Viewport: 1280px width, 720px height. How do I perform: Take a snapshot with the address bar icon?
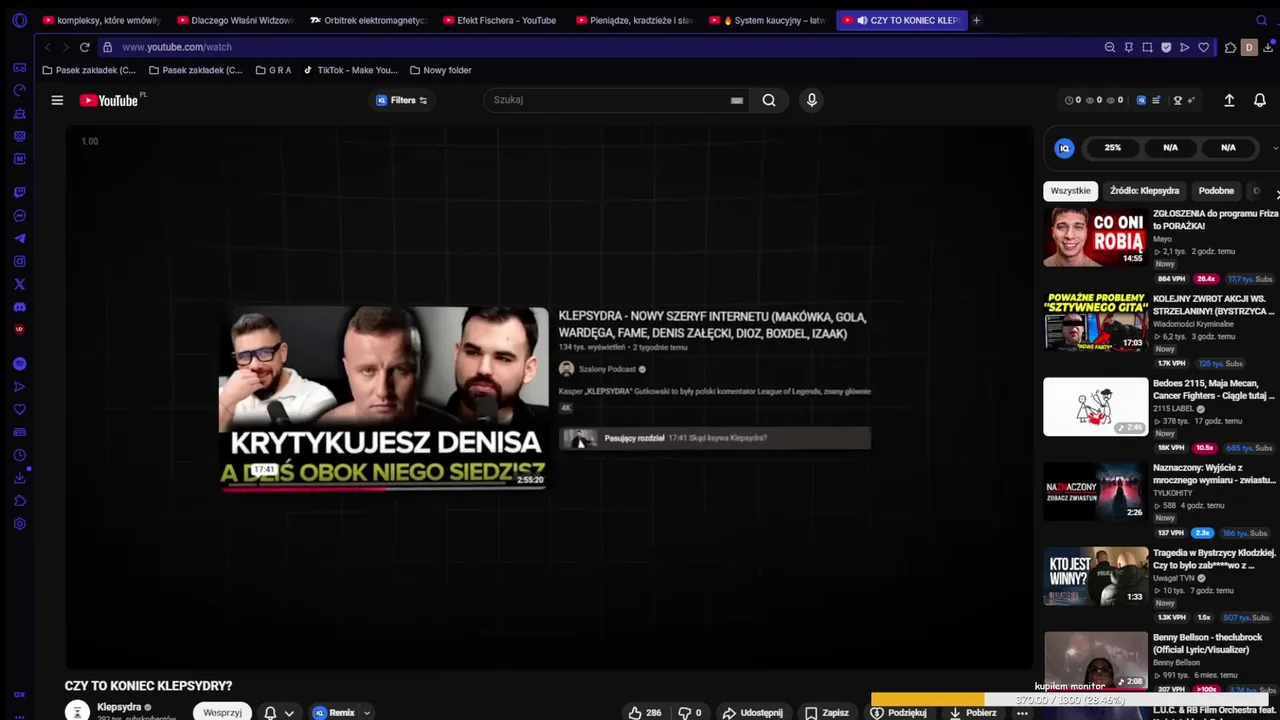coord(1148,47)
